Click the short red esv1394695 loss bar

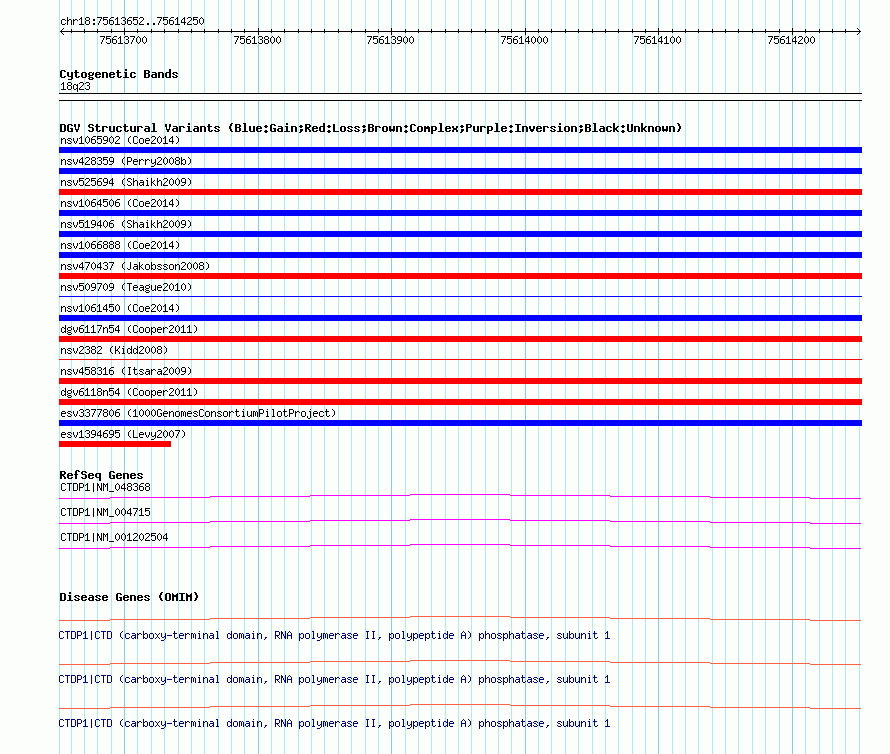coord(115,444)
